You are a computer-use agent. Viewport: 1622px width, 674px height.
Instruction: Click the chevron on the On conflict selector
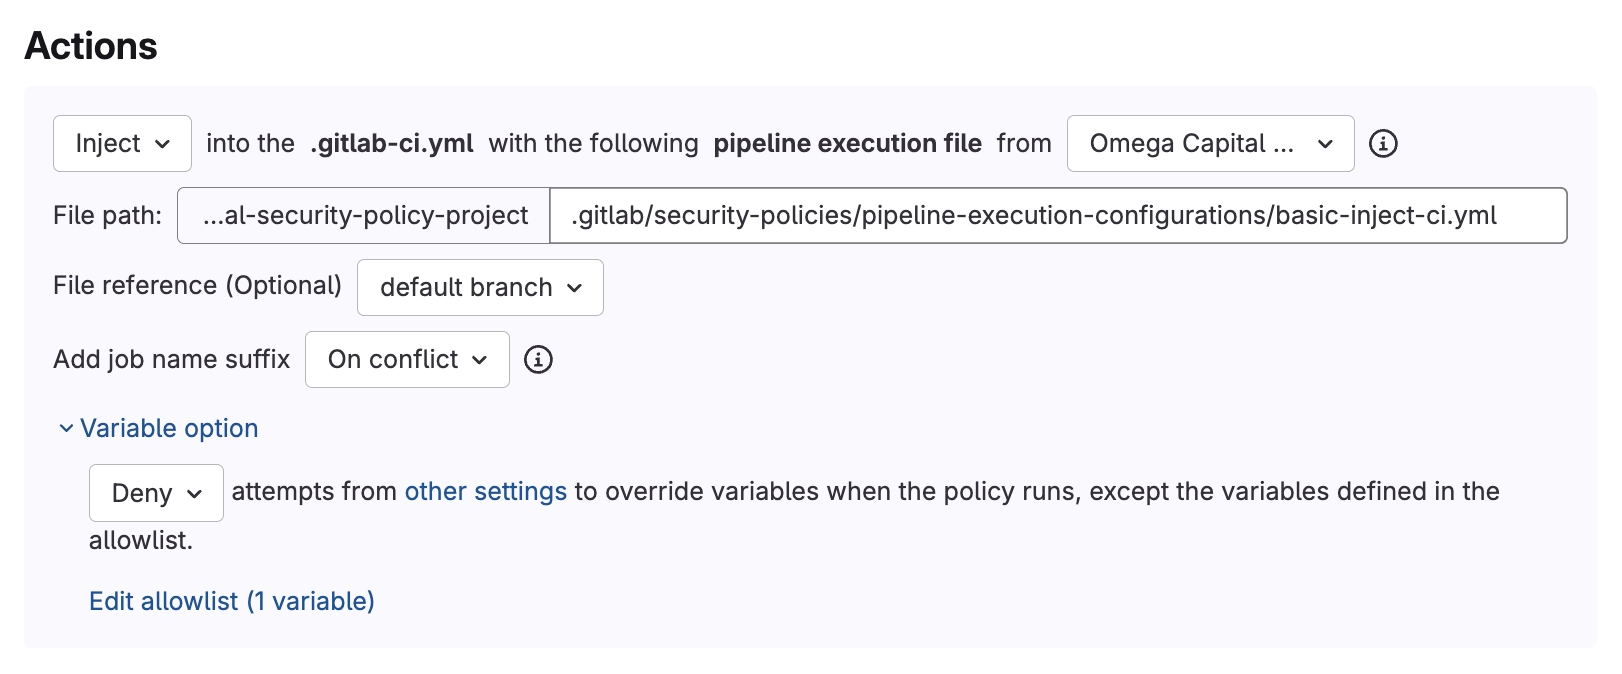click(481, 360)
